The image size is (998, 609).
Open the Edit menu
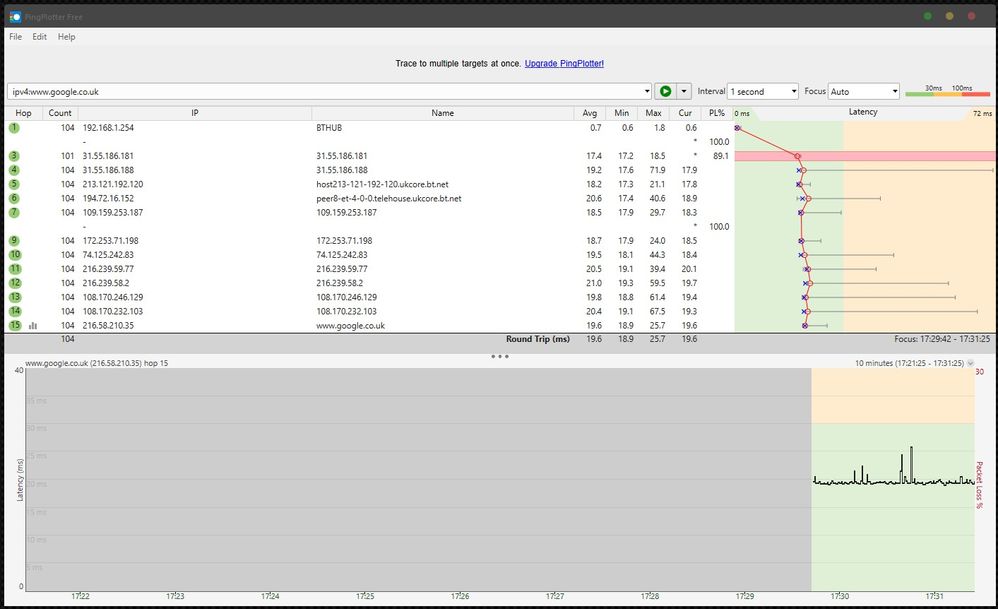click(40, 37)
